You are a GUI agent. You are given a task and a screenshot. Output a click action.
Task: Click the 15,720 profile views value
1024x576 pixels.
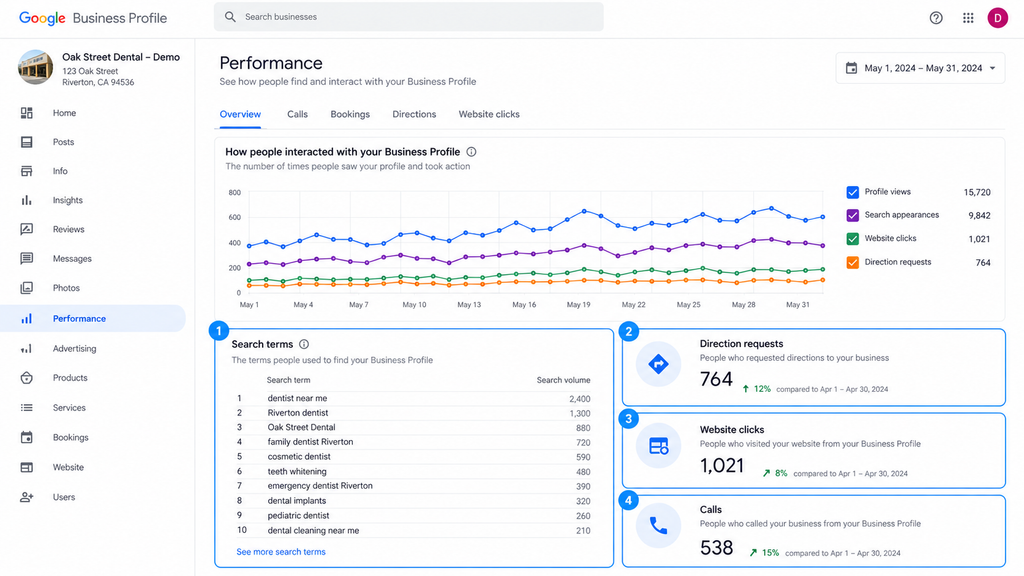[x=977, y=192]
